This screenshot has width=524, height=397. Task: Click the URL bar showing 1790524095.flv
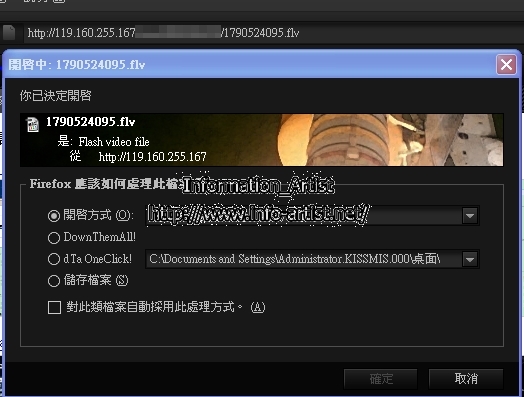click(x=272, y=33)
